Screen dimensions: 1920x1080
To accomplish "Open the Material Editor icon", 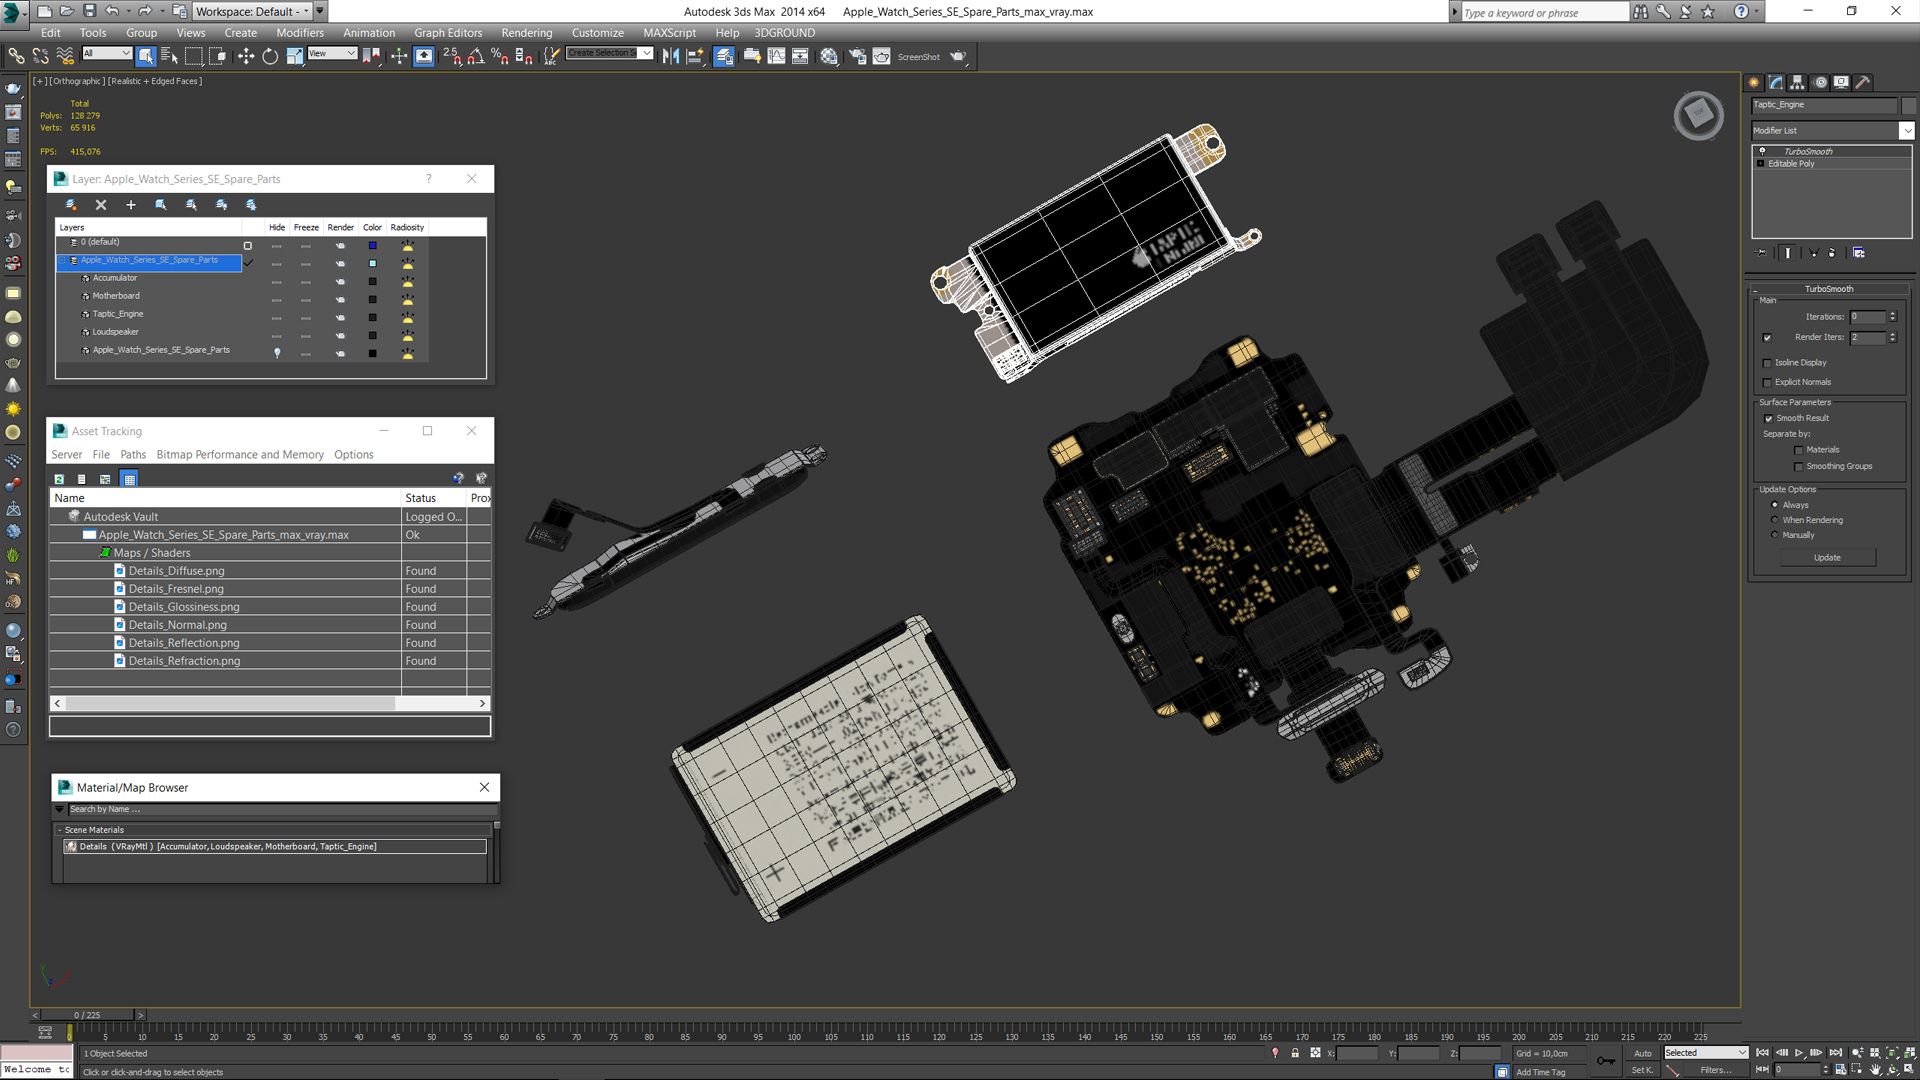I will click(x=829, y=56).
